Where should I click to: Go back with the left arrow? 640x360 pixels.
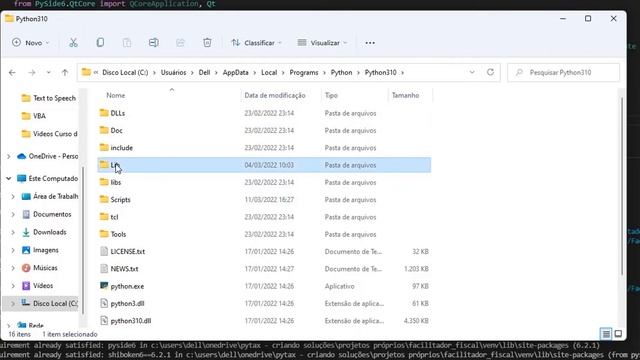(12, 73)
